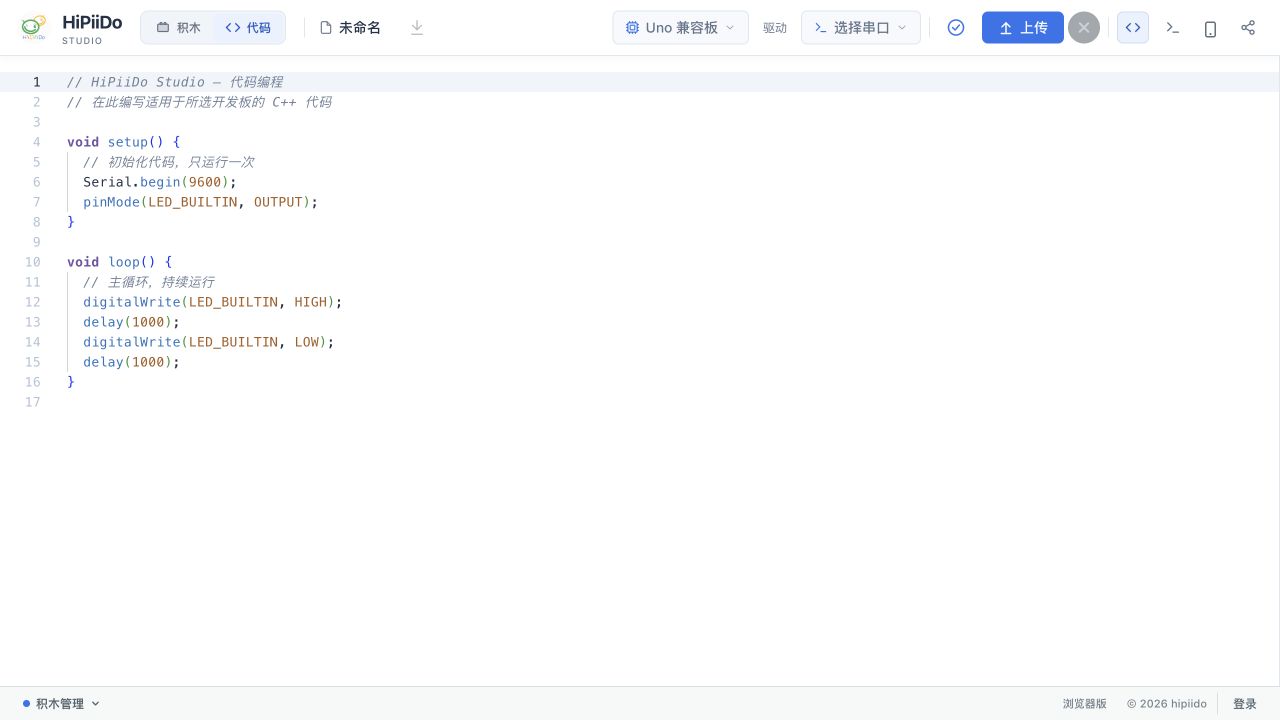The height and width of the screenshot is (720, 1280).
Task: Click the 登录 login link
Action: (1244, 704)
